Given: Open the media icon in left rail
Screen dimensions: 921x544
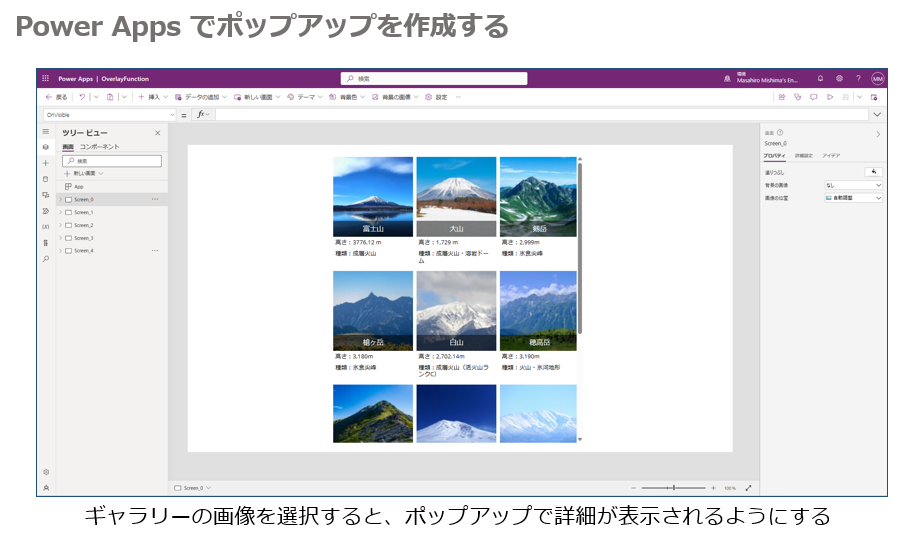Looking at the screenshot, I should (46, 195).
